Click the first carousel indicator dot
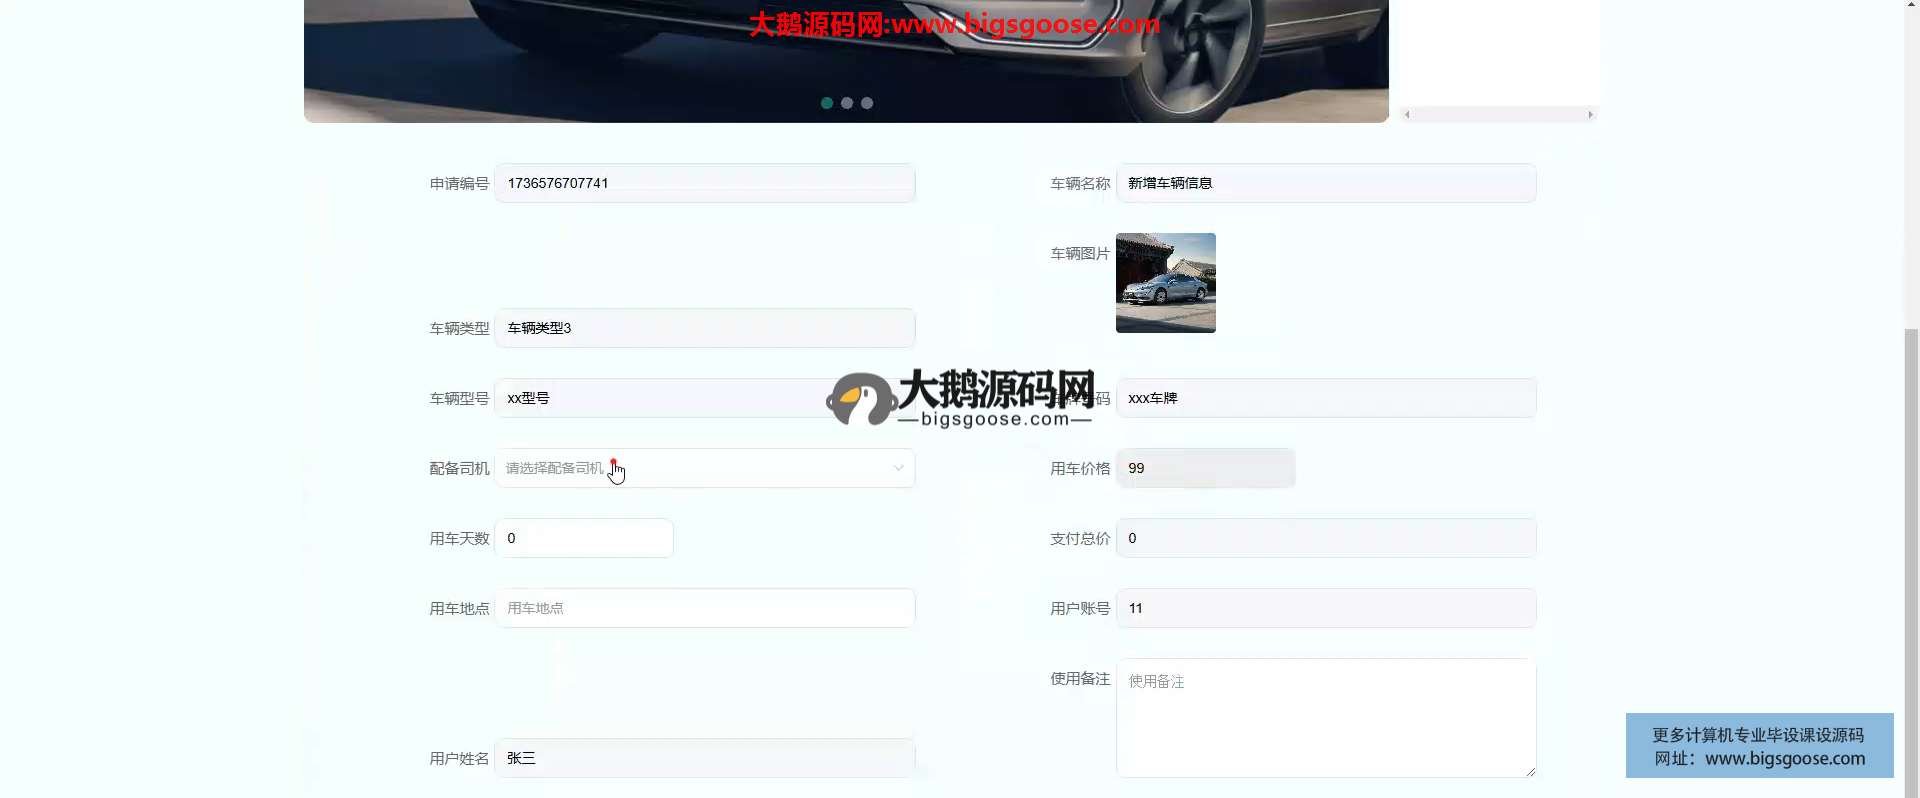Screen dimensions: 1920x798 click(x=827, y=103)
